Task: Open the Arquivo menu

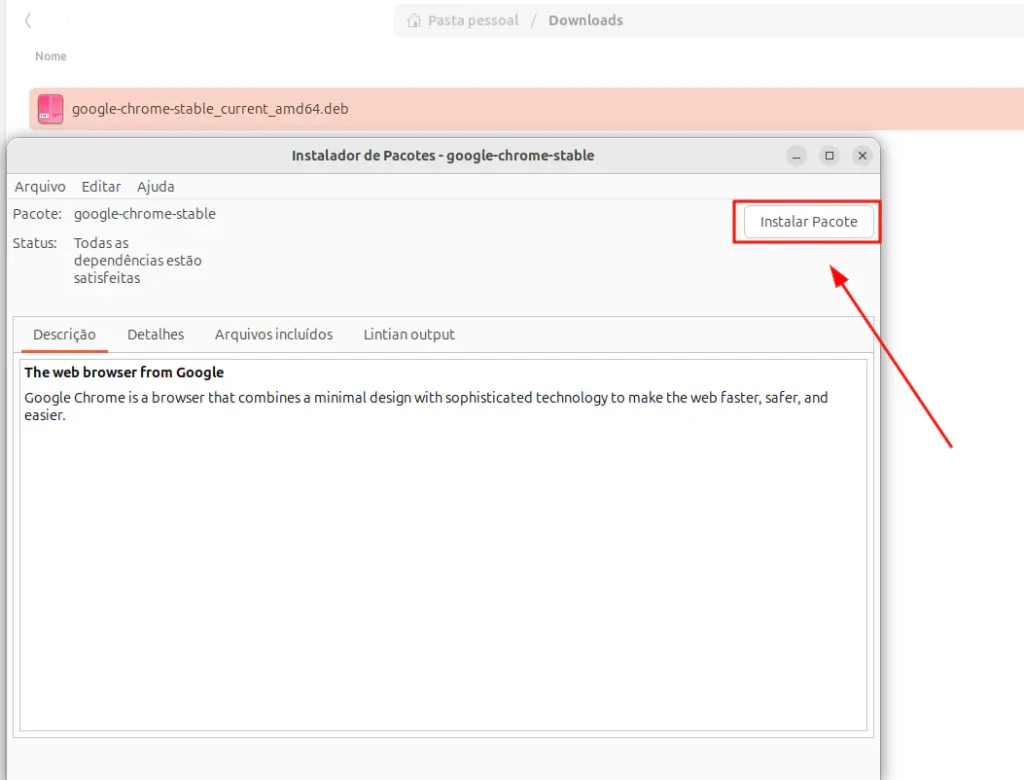Action: pyautogui.click(x=40, y=187)
